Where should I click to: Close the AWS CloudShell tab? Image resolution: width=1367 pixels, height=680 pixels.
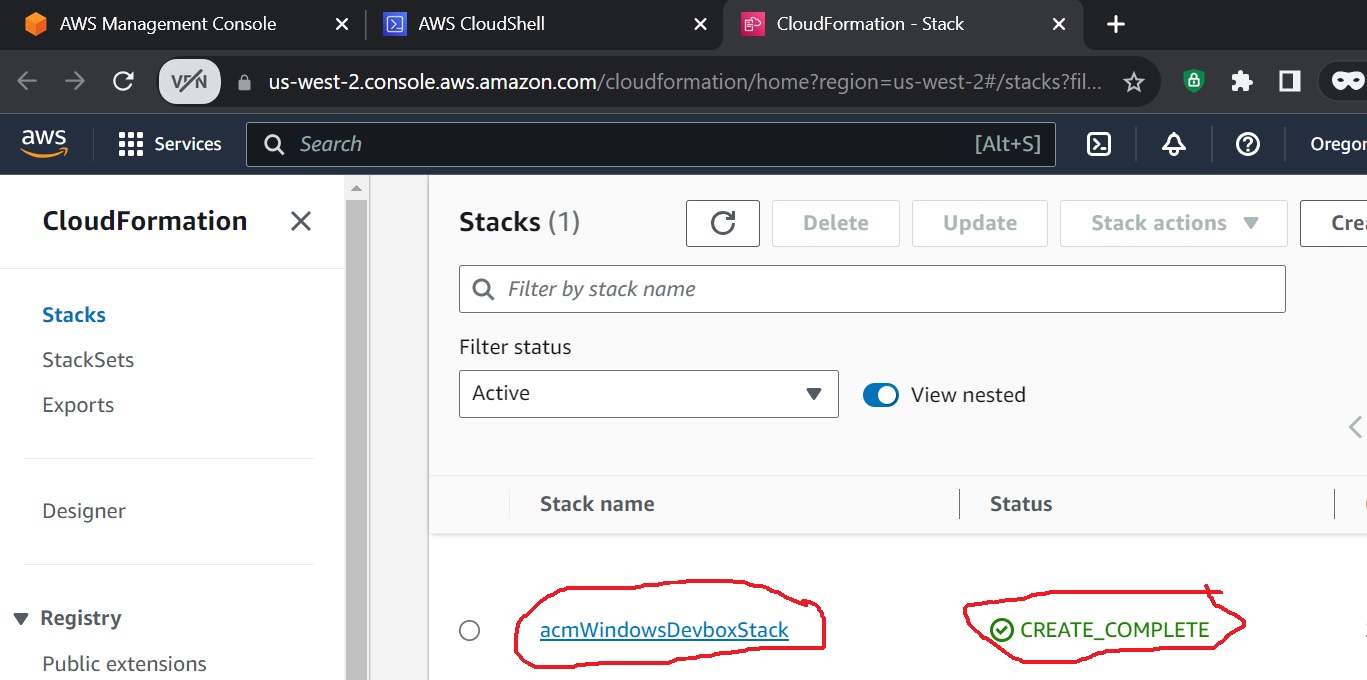point(701,24)
